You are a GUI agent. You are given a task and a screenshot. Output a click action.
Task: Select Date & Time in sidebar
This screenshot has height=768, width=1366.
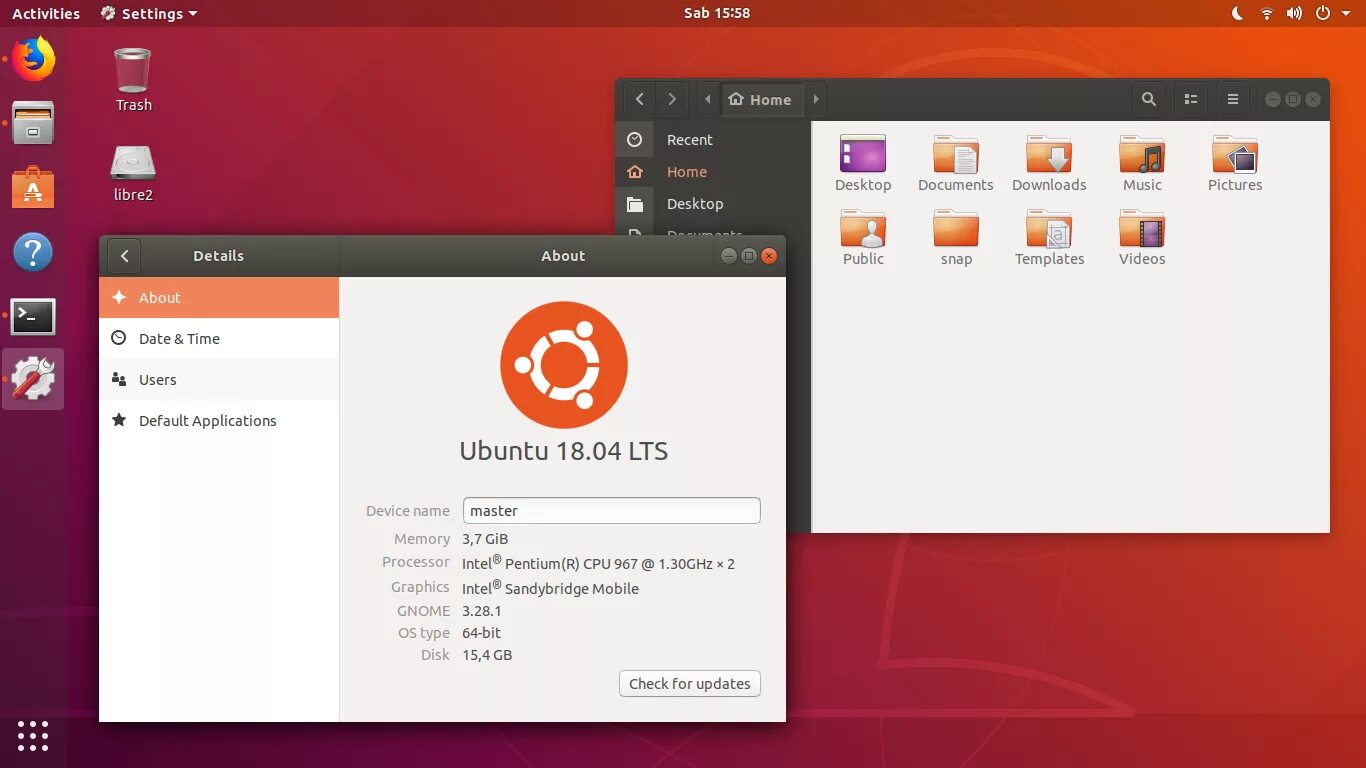click(x=219, y=338)
